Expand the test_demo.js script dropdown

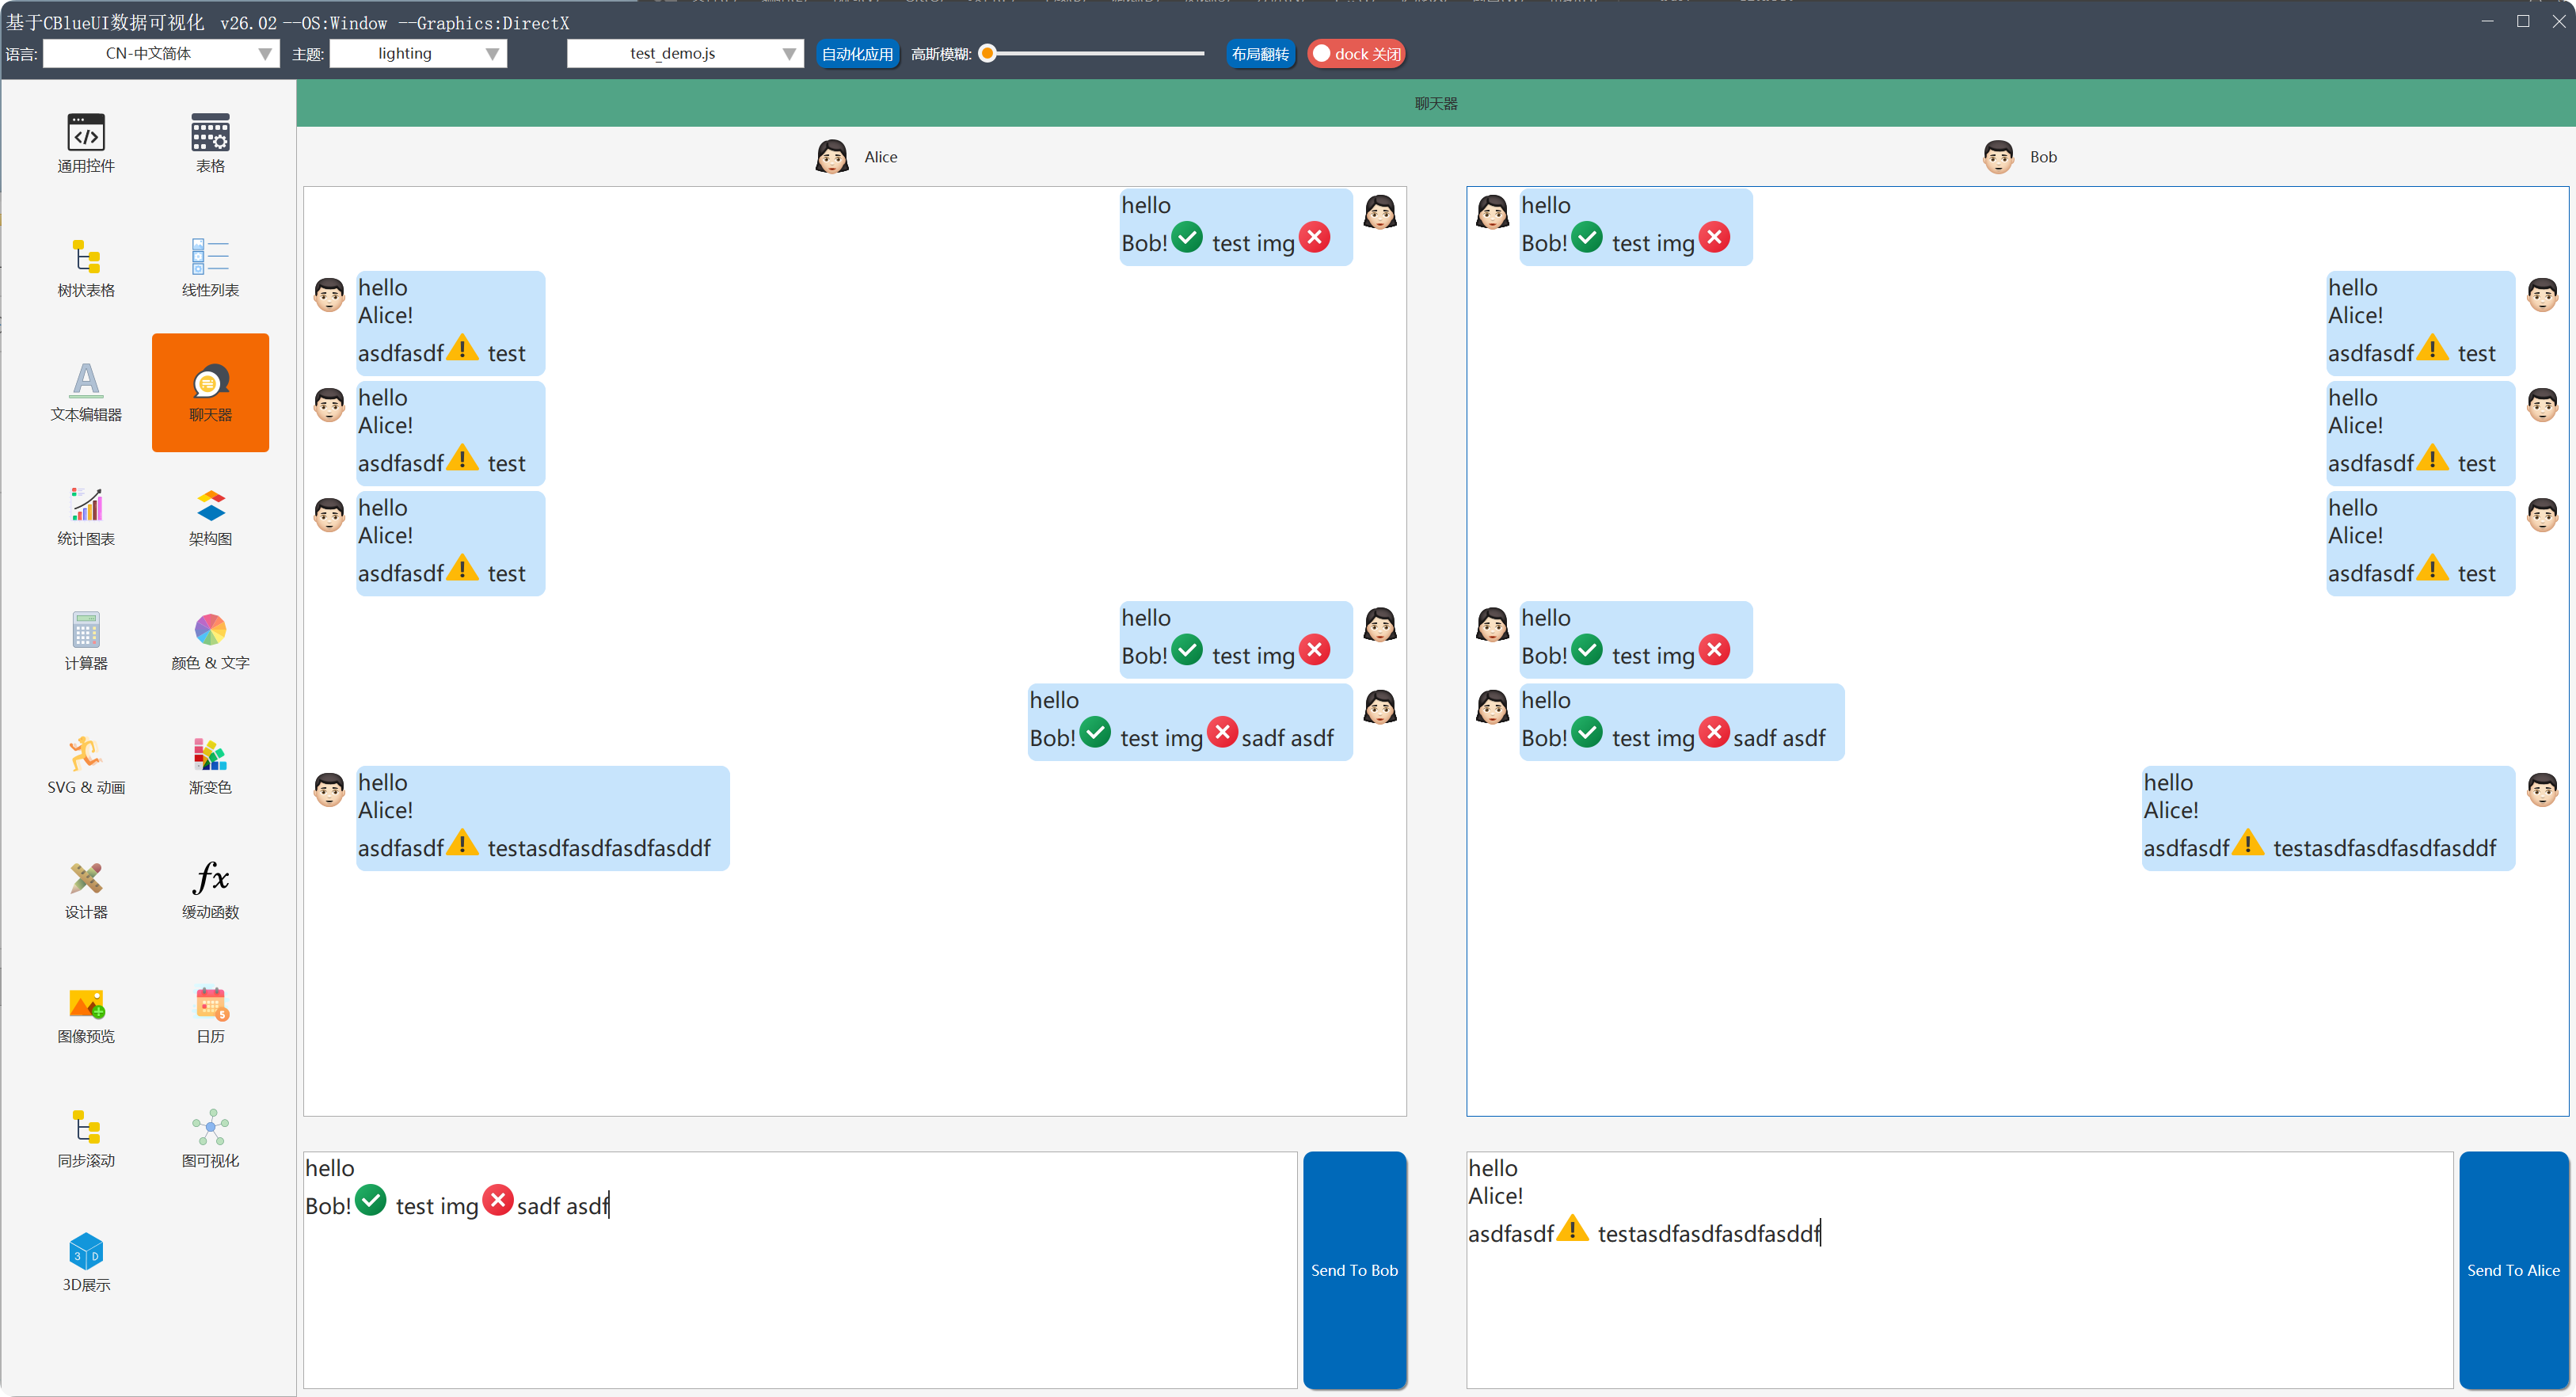point(685,54)
